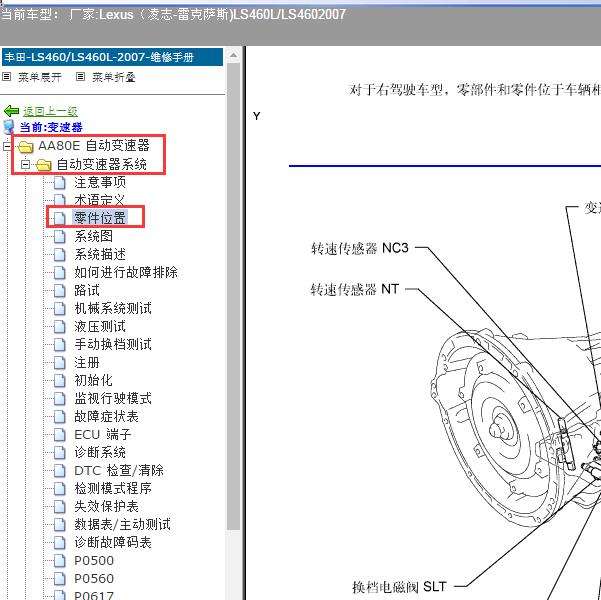
Task: Open the 手动换档测试 page
Action: click(113, 344)
